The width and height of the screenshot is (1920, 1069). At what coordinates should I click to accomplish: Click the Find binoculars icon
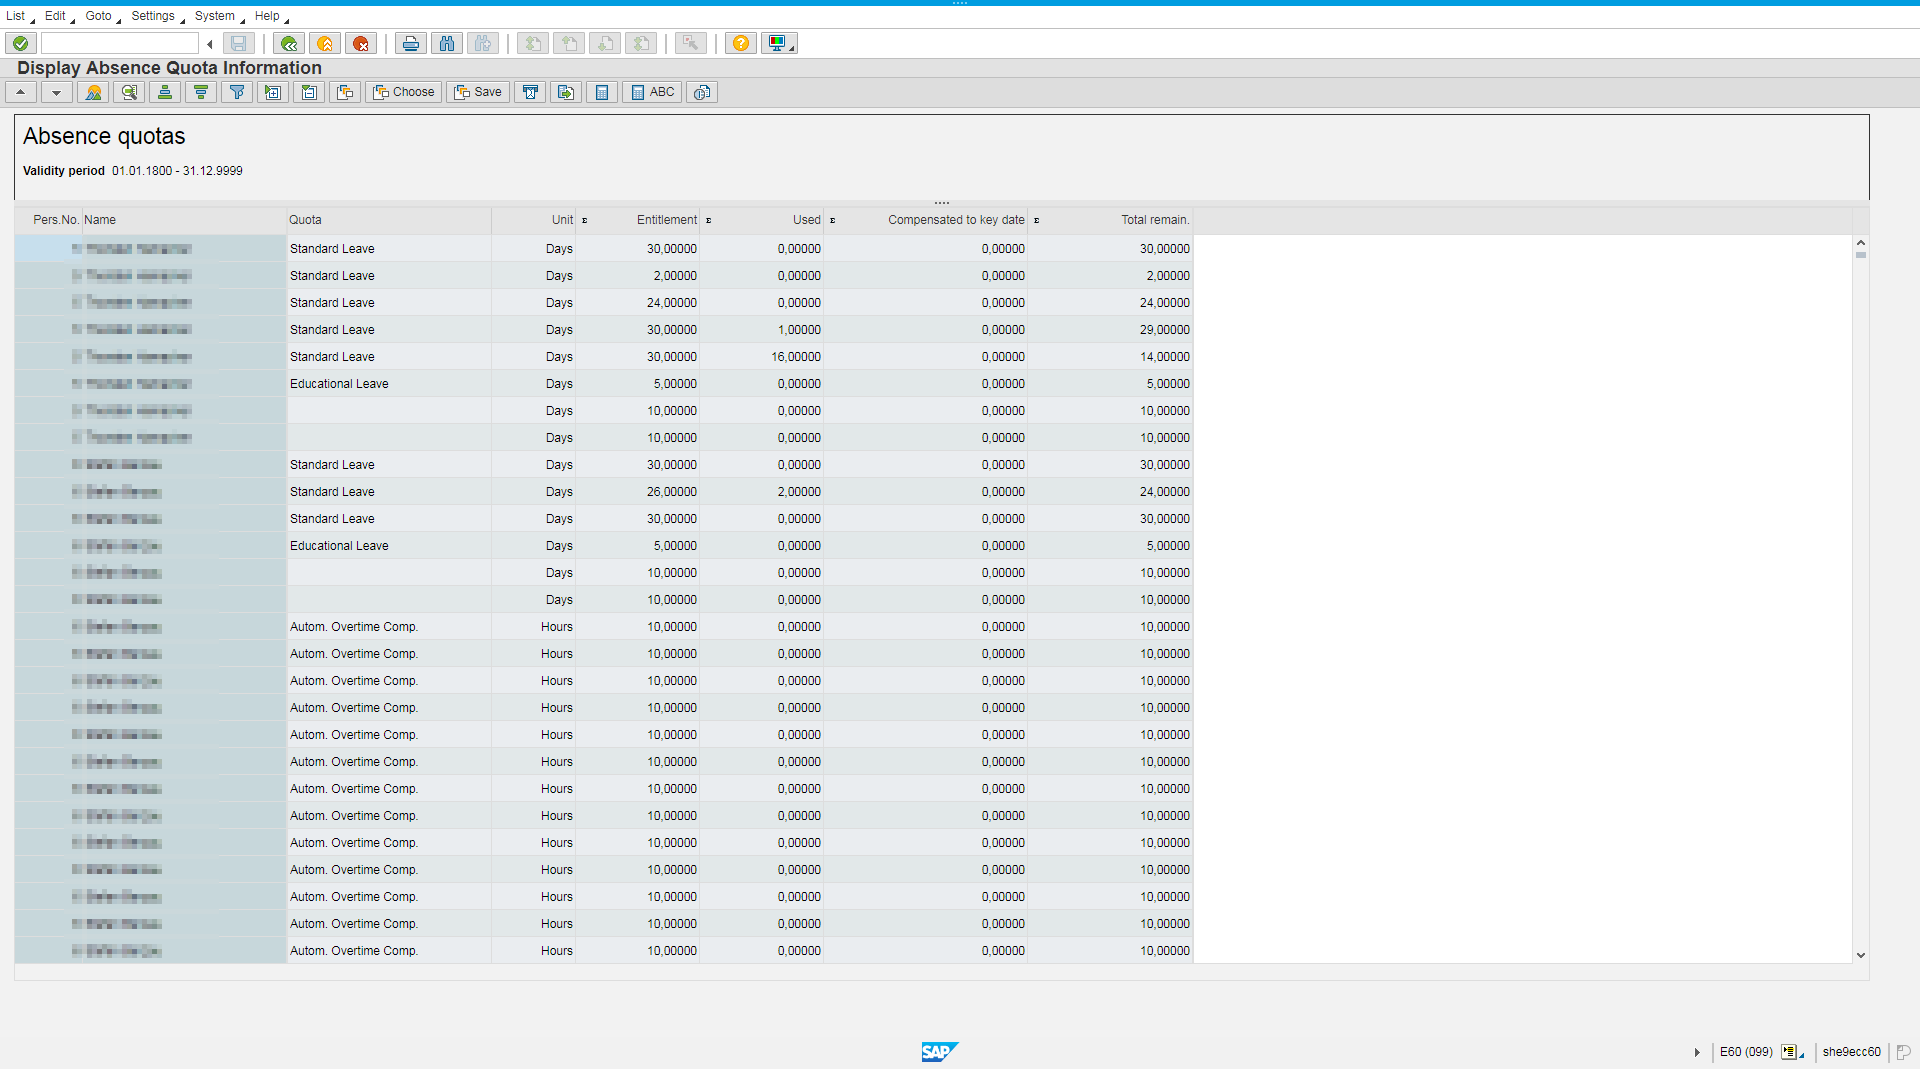tap(446, 43)
